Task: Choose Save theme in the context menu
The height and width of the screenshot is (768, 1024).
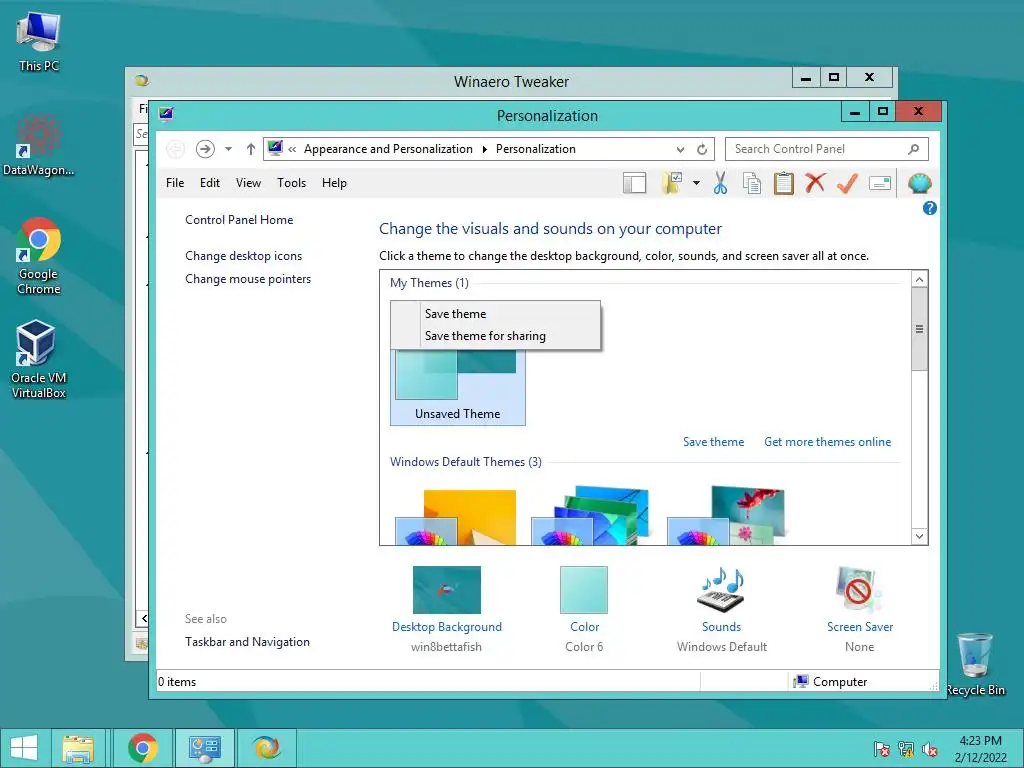Action: [x=496, y=314]
